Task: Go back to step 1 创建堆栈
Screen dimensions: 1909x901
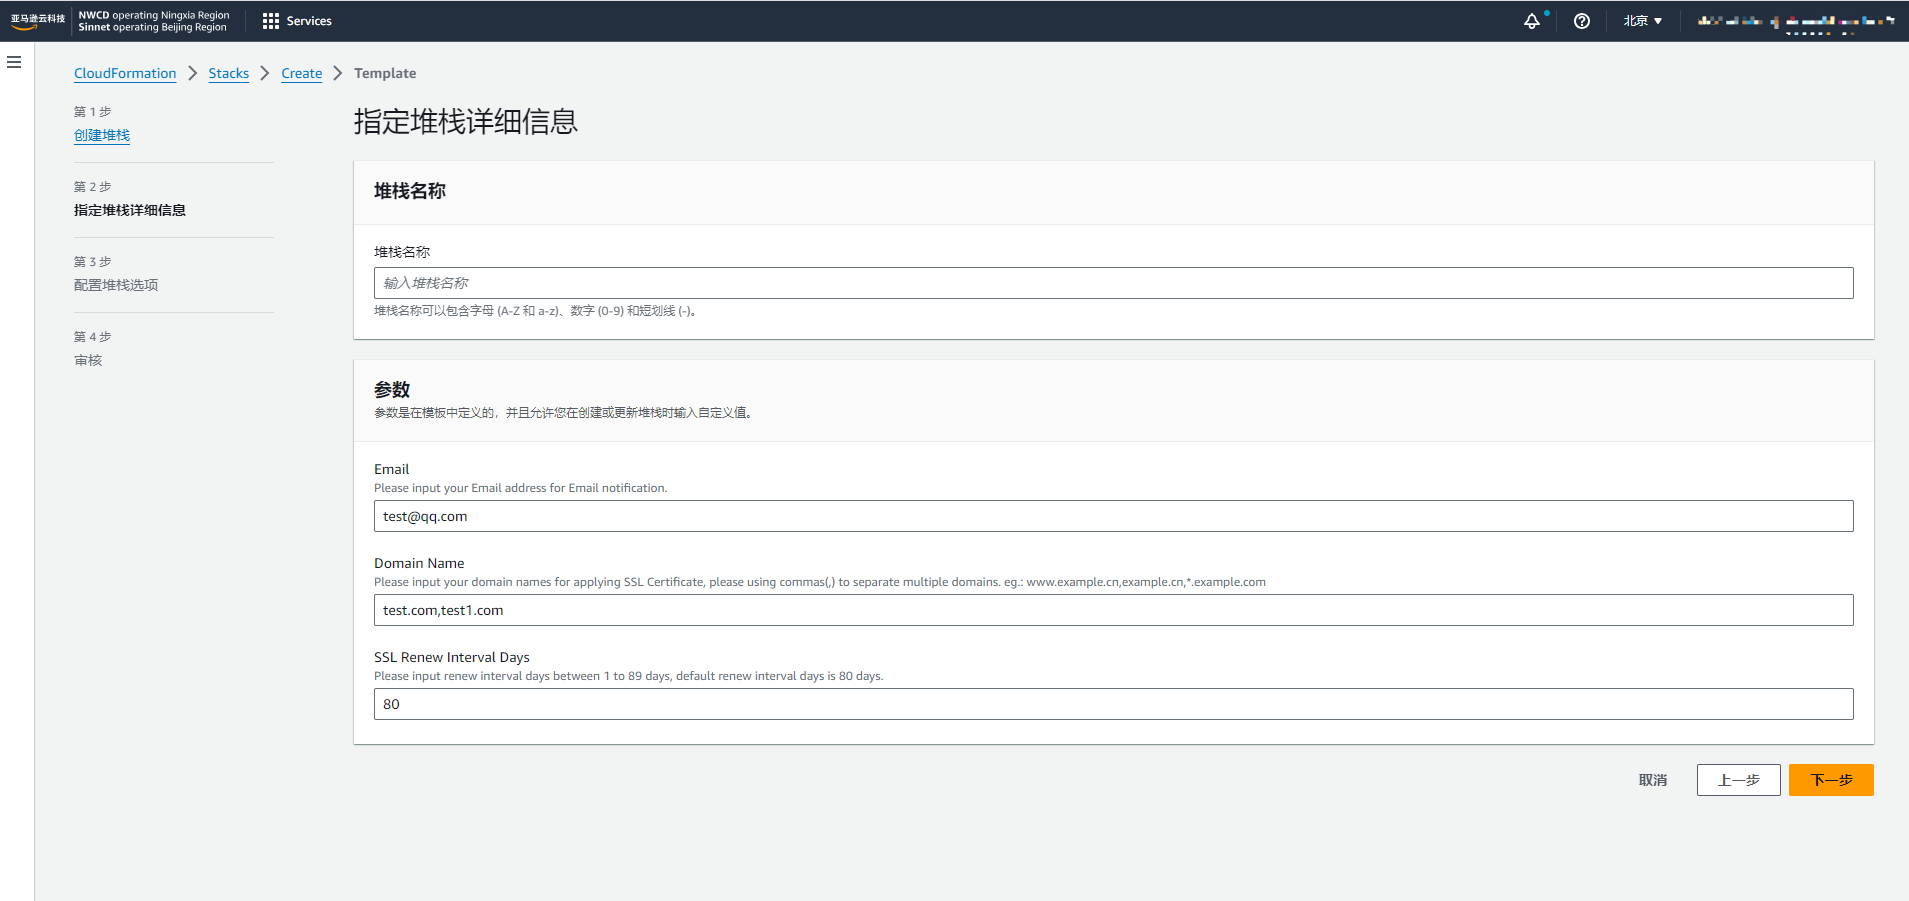Action: (x=102, y=135)
